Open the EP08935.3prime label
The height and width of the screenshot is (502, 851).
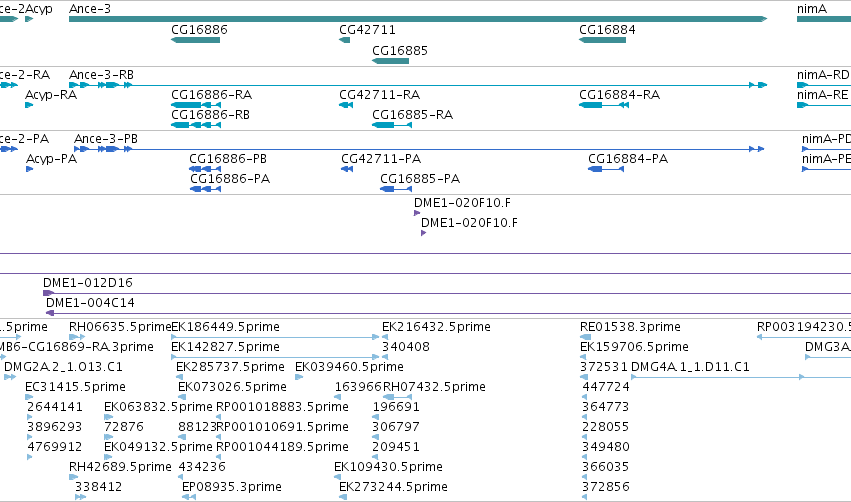[232, 487]
